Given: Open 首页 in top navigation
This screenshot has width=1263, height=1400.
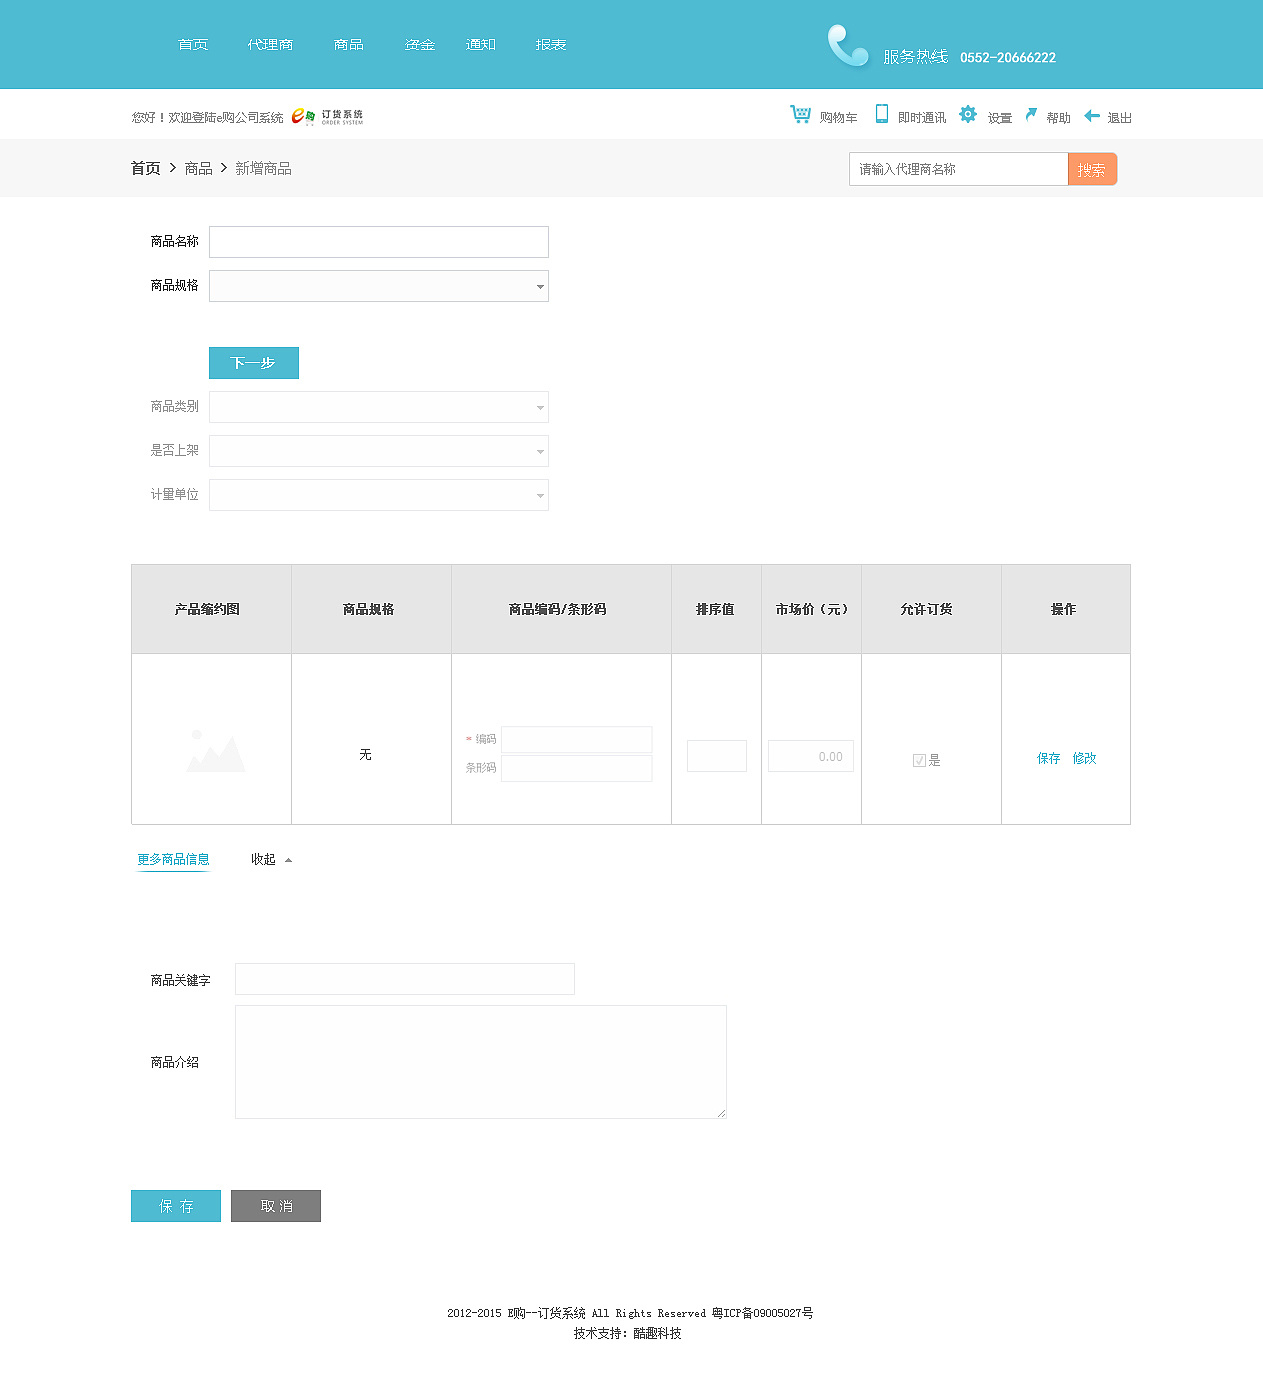Looking at the screenshot, I should 193,44.
